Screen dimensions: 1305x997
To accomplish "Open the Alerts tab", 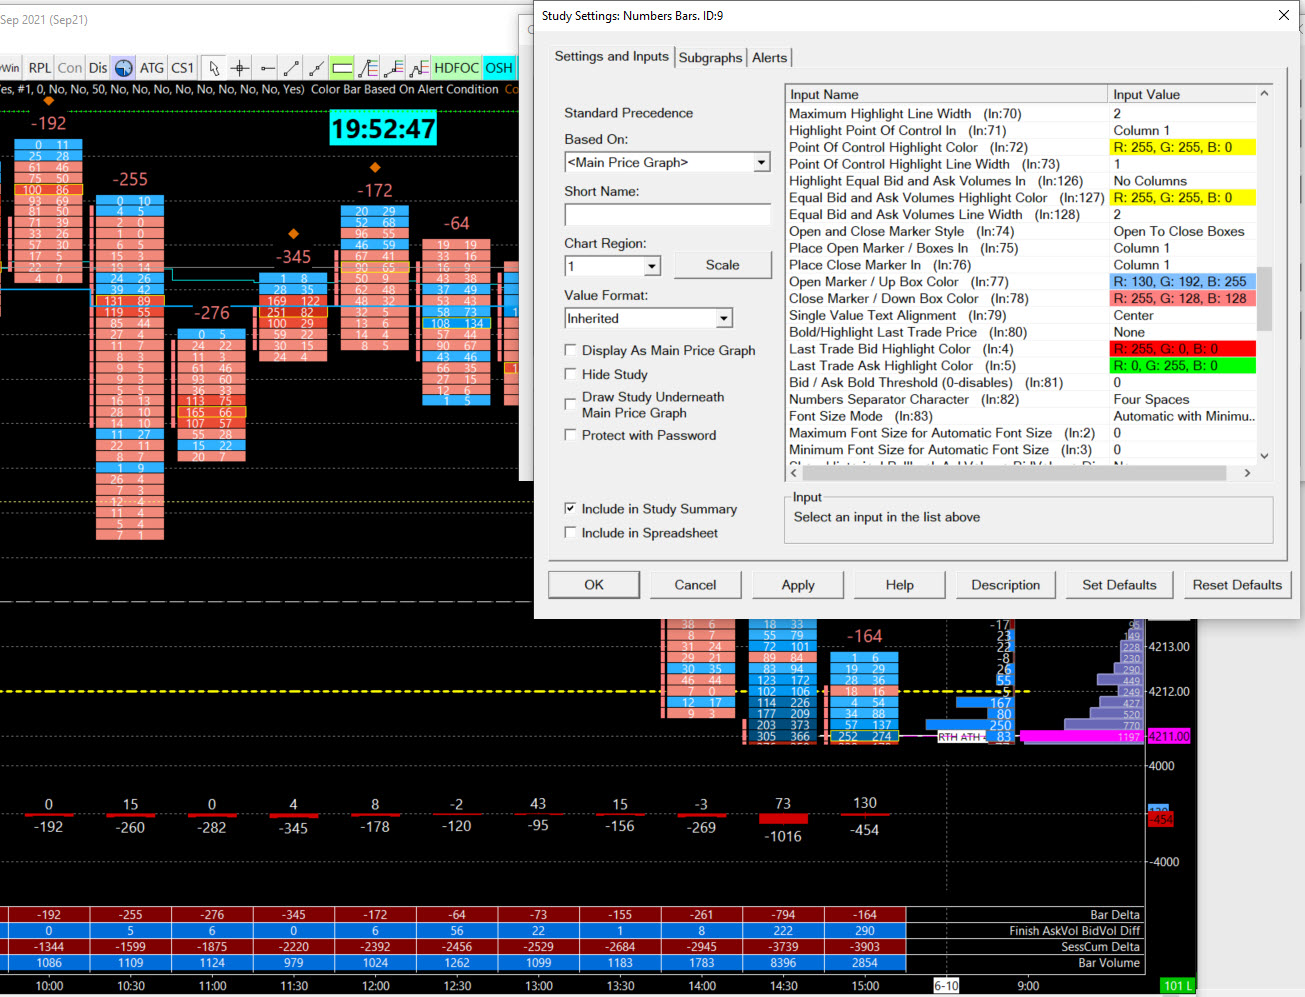I will coord(770,58).
